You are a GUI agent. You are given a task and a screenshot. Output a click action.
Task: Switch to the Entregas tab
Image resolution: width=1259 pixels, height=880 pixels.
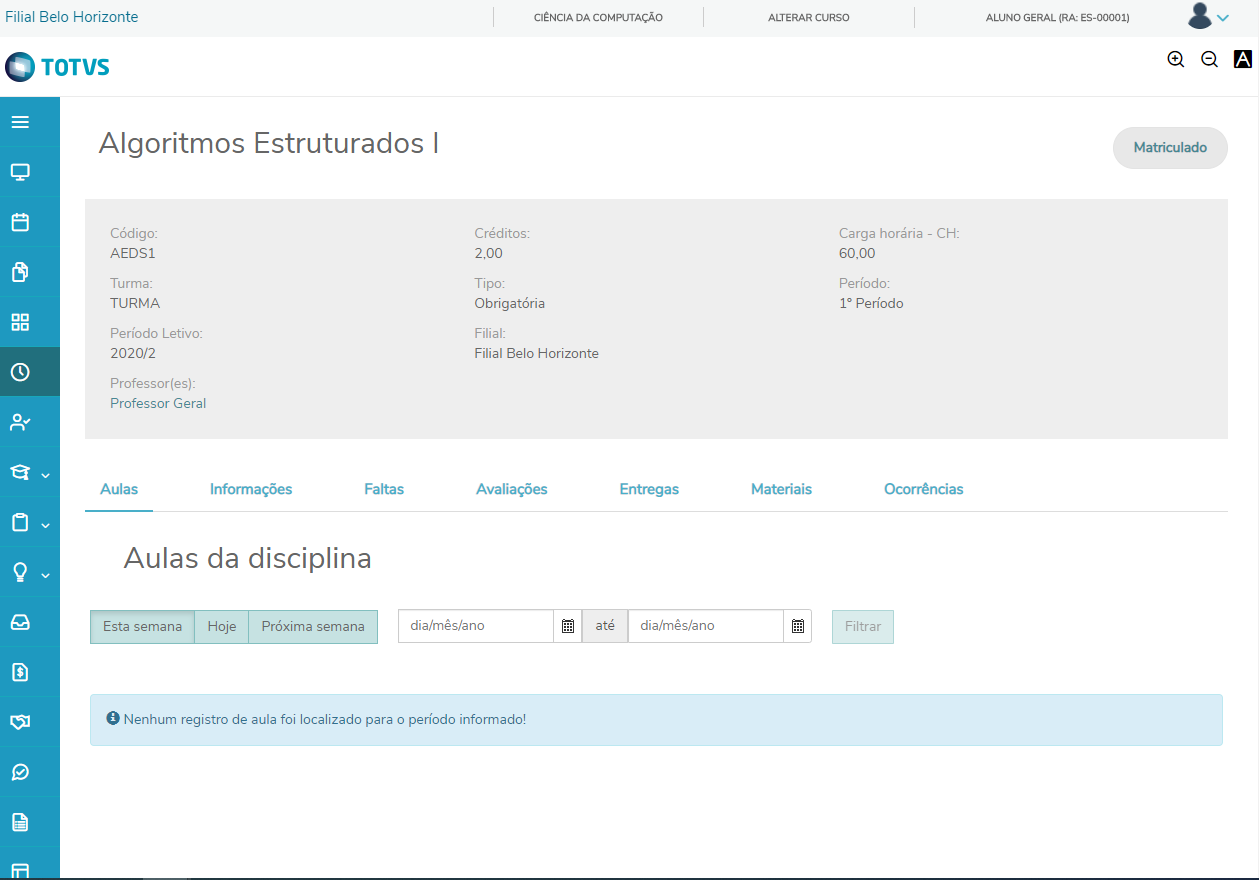(649, 489)
